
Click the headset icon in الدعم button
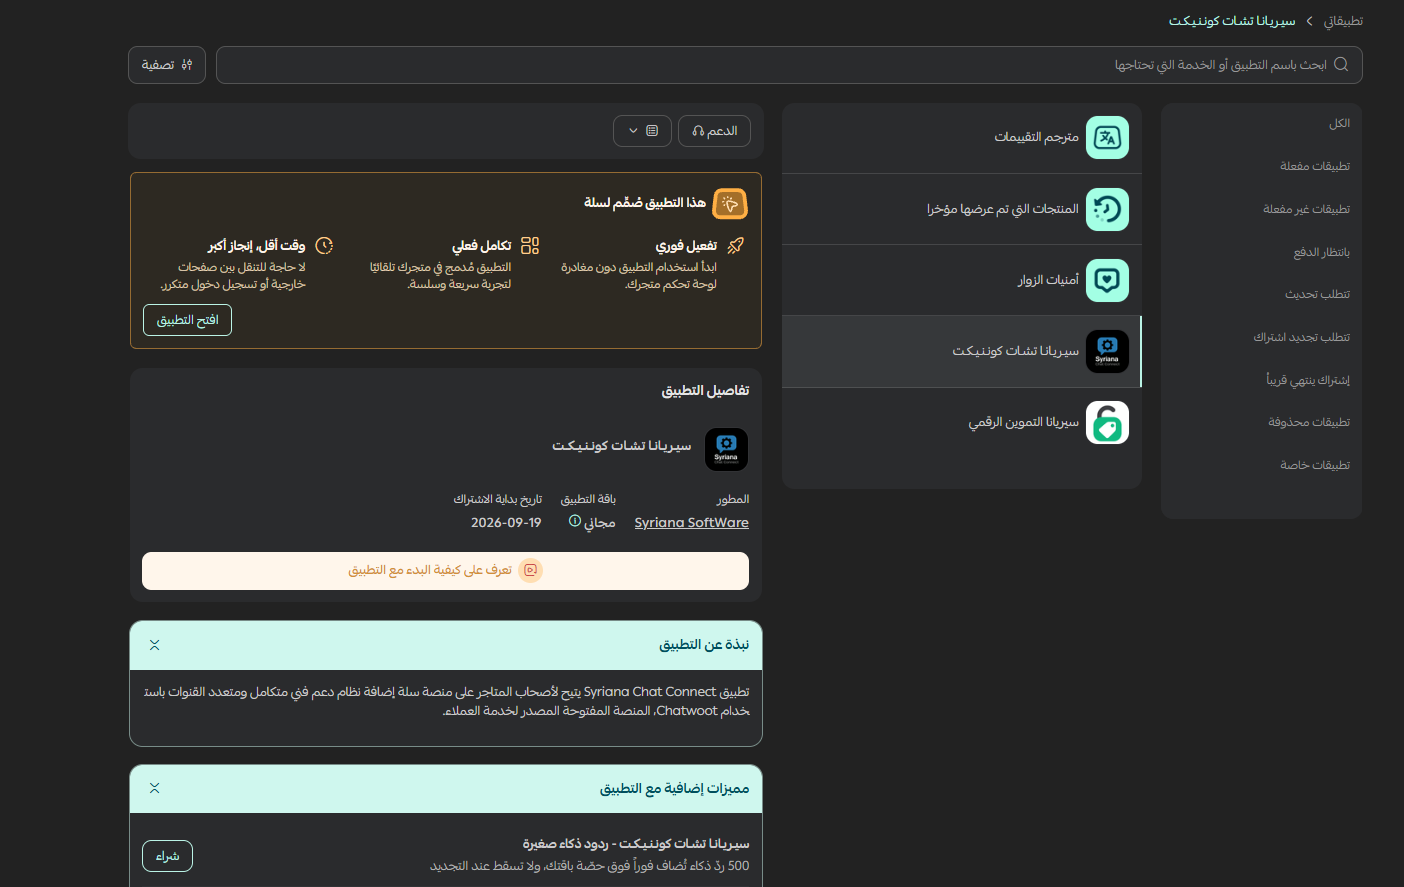[x=698, y=131]
